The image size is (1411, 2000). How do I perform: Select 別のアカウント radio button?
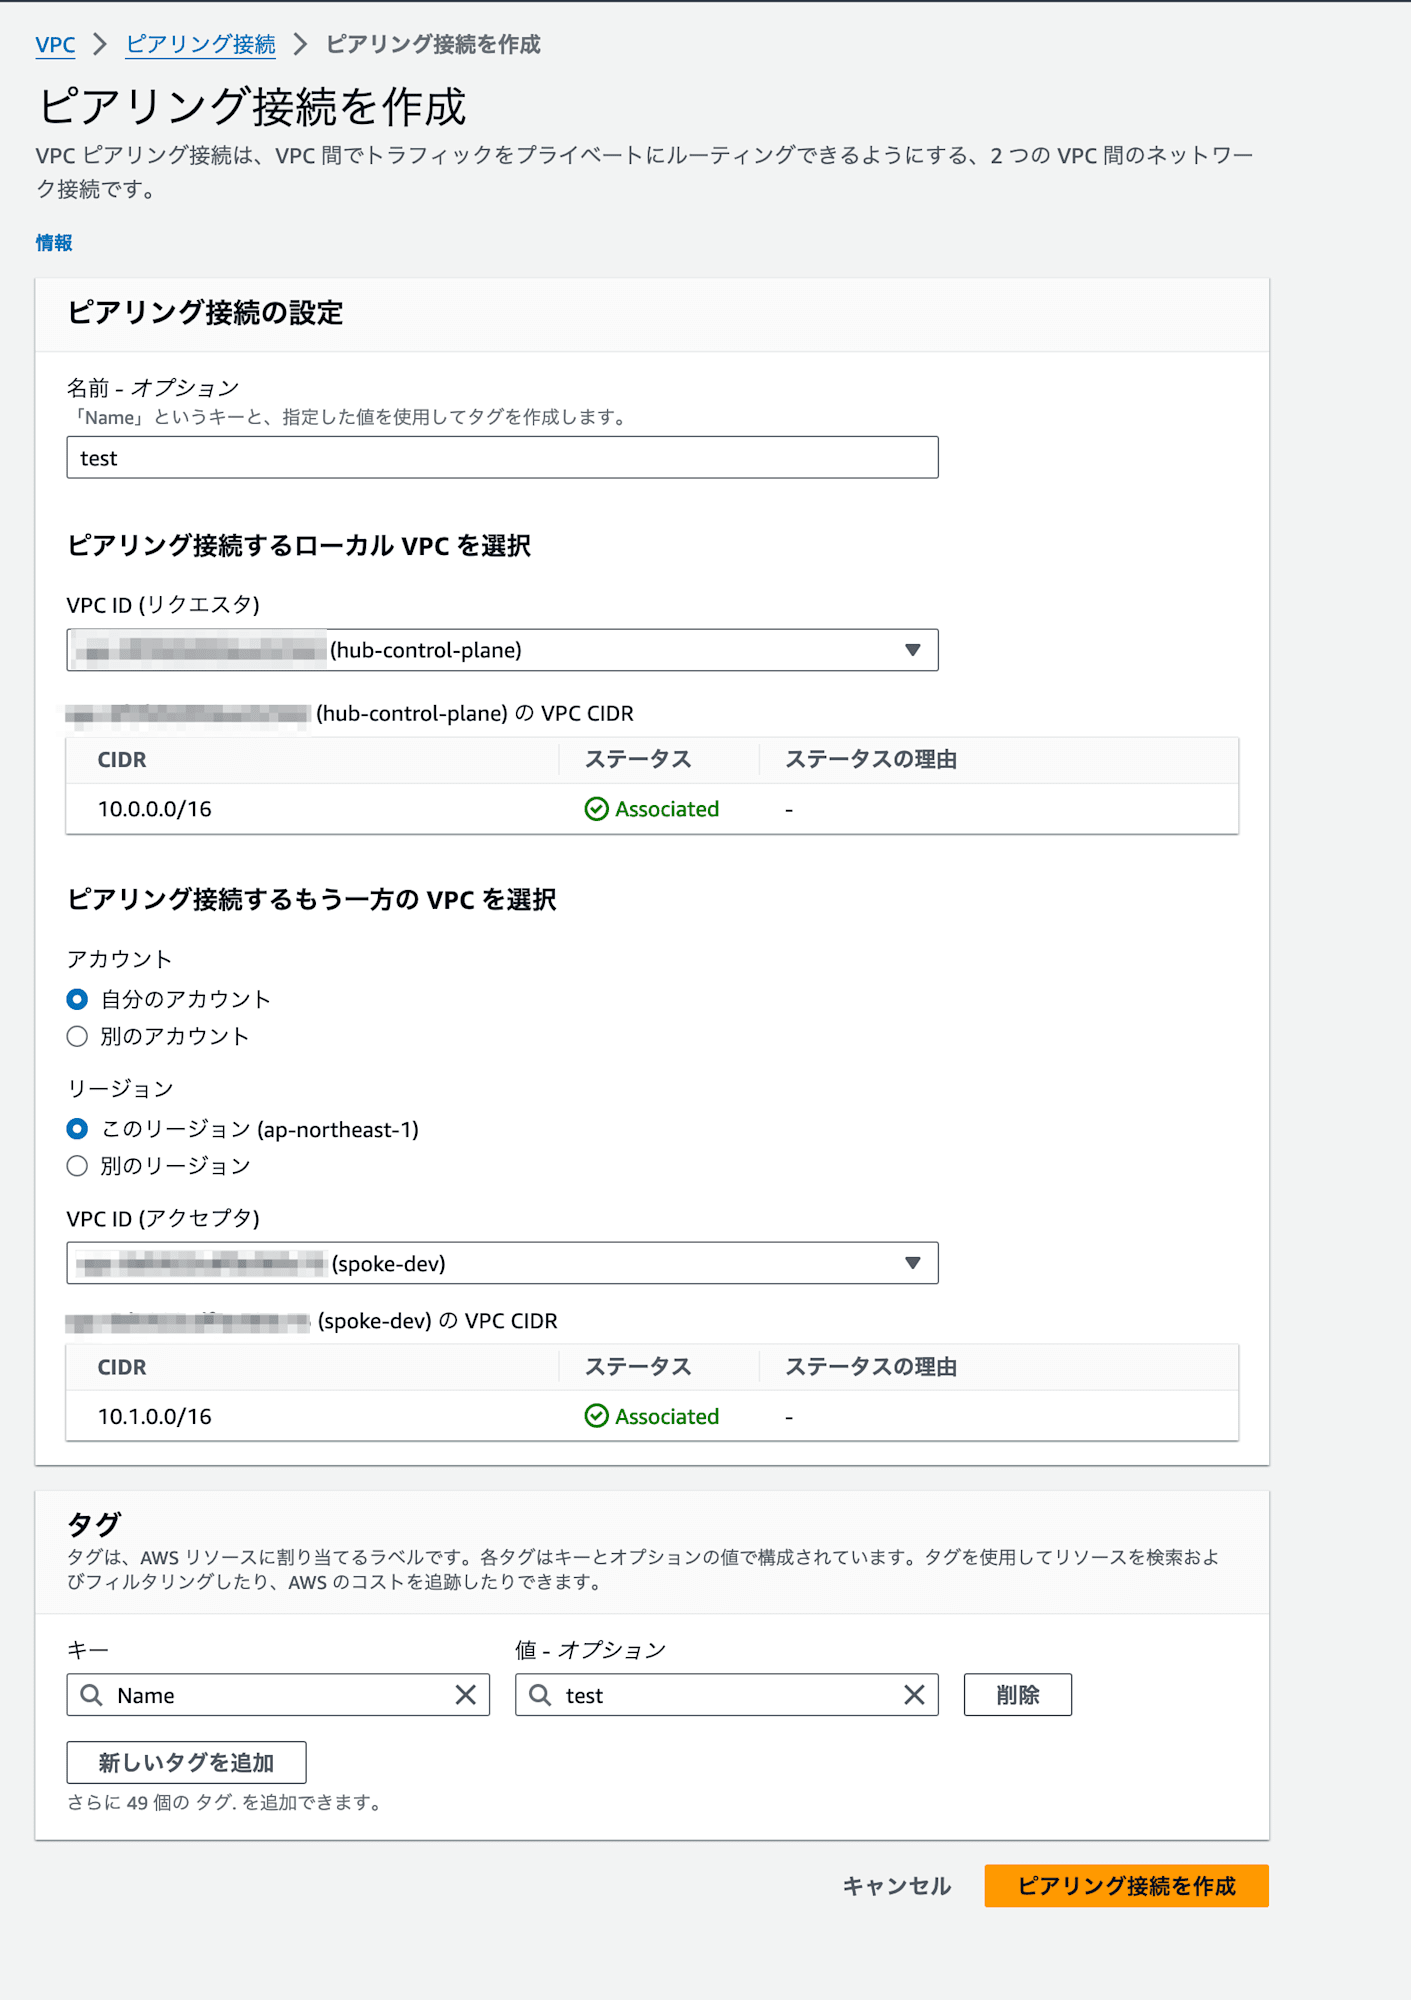pos(77,1036)
